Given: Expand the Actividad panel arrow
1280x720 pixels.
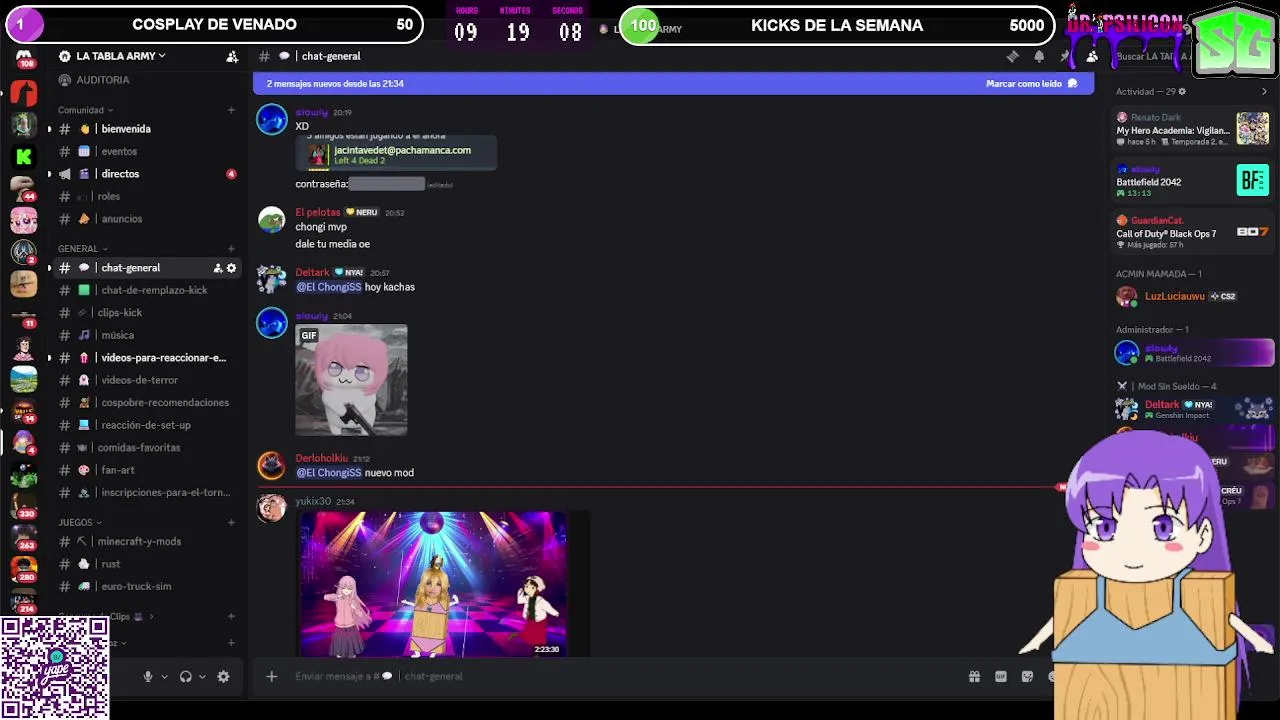Looking at the screenshot, I should [x=1264, y=92].
